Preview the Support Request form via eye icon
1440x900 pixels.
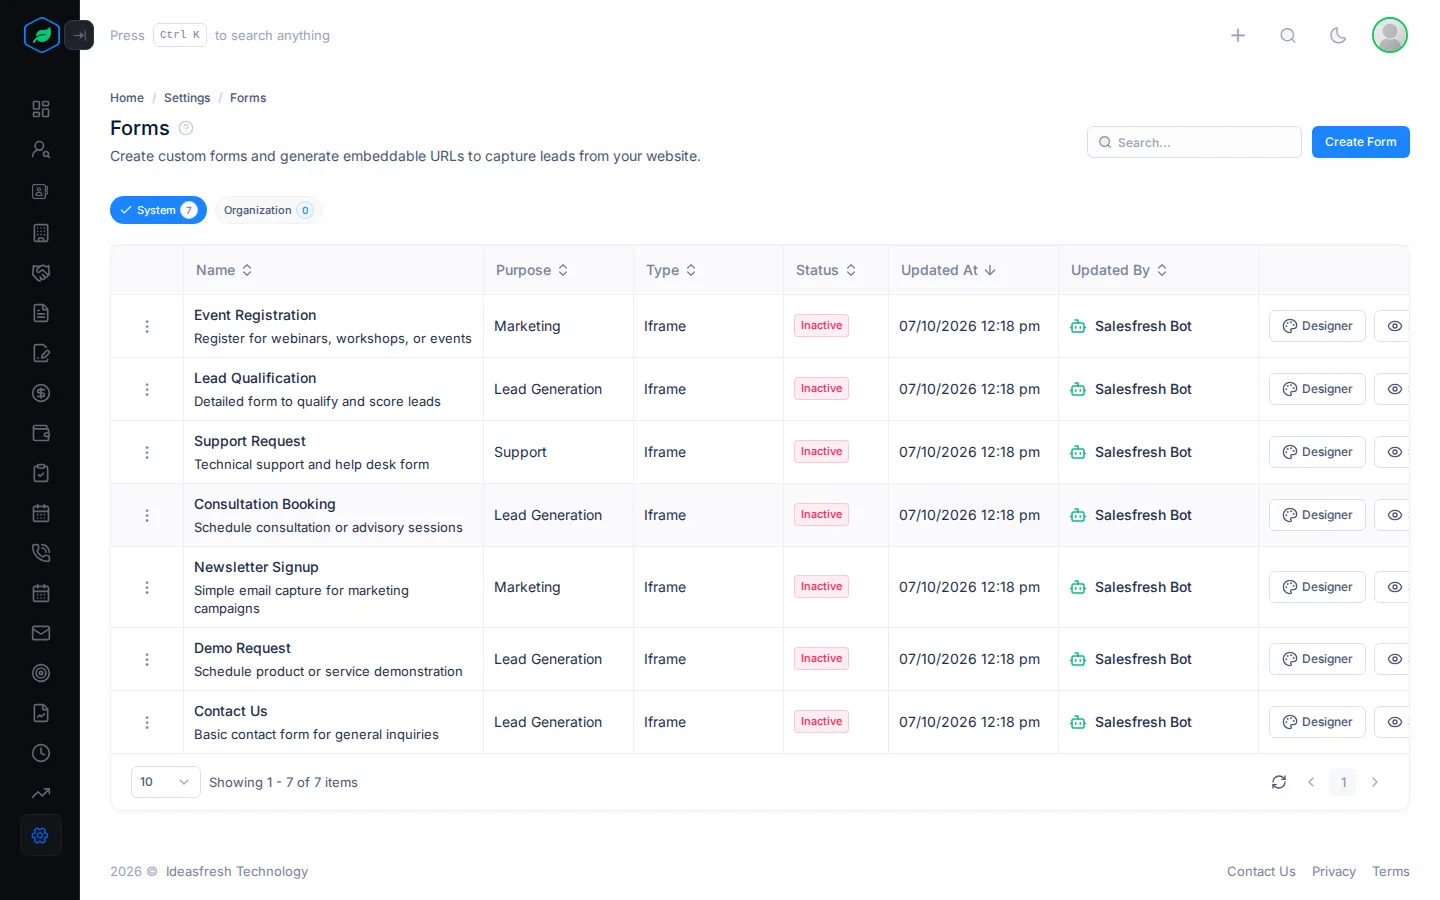click(x=1393, y=452)
